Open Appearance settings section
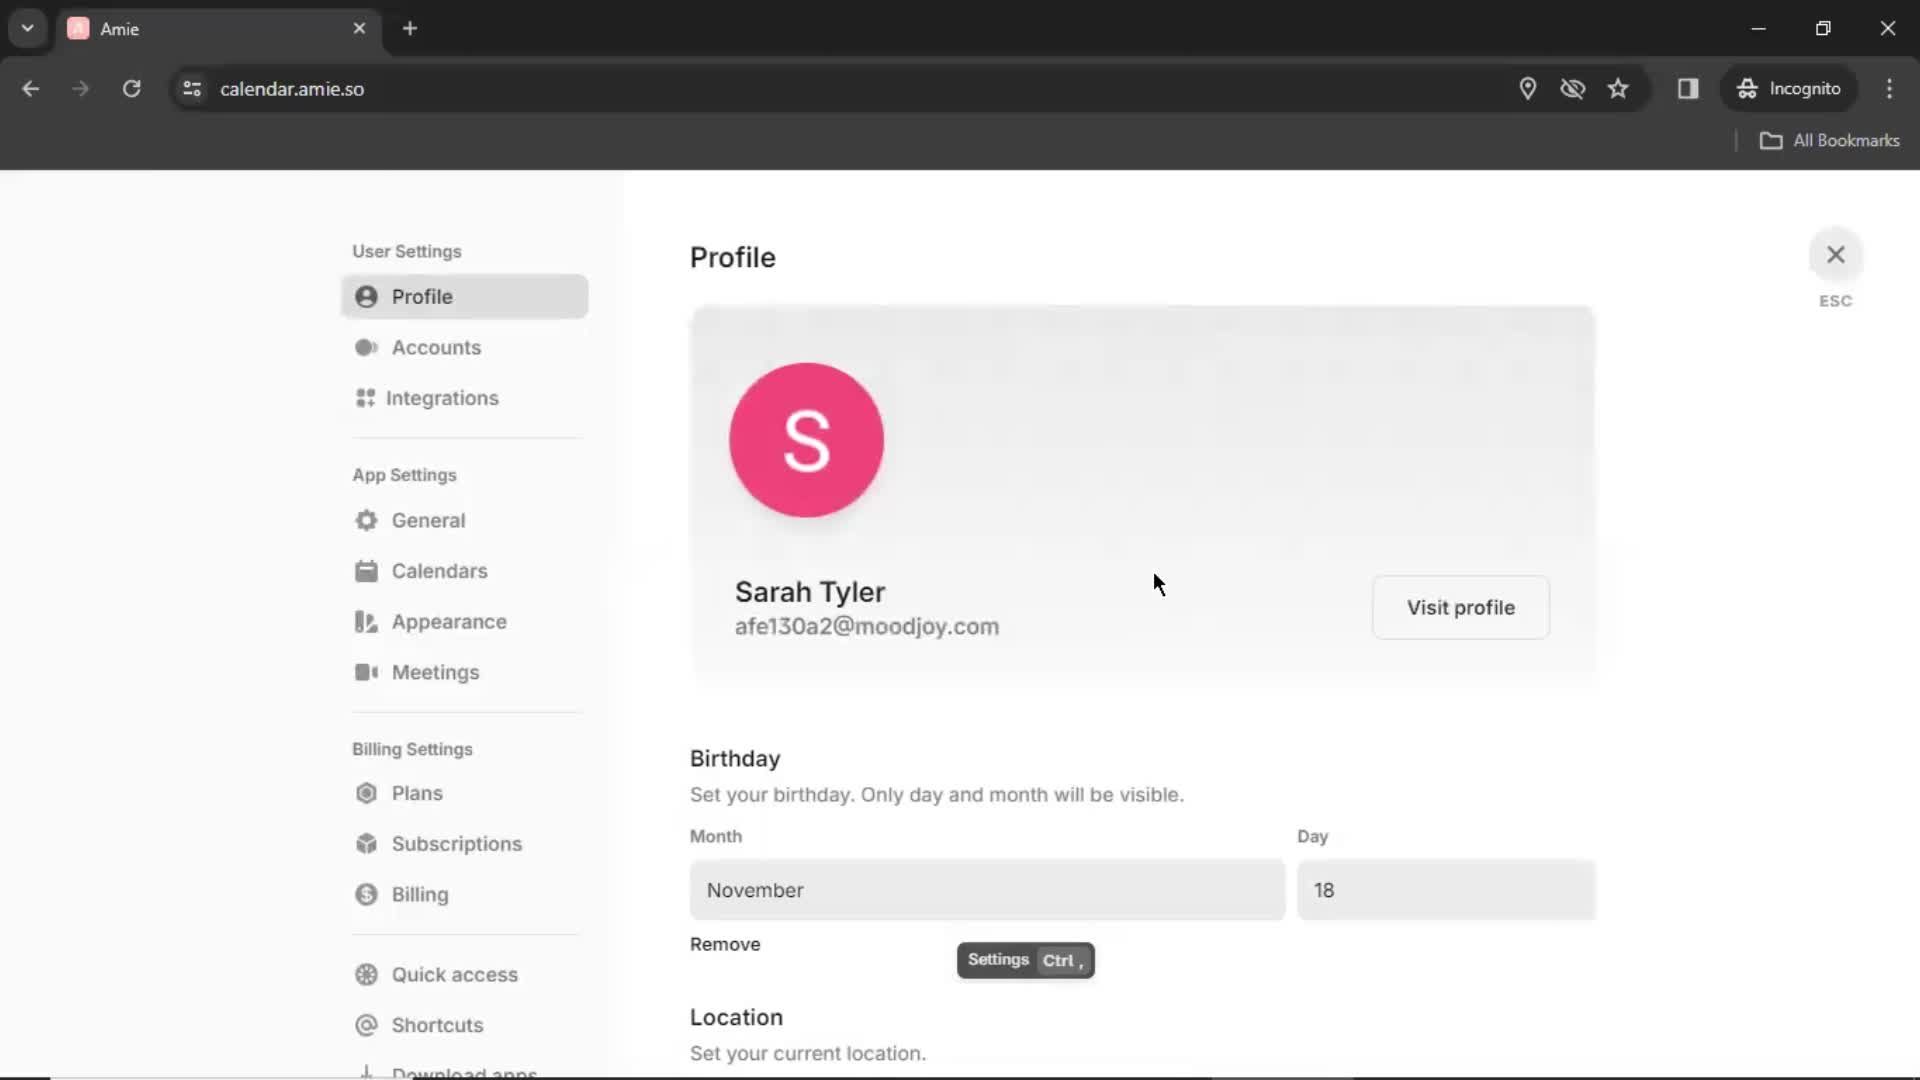Viewport: 1920px width, 1080px height. pyautogui.click(x=448, y=621)
